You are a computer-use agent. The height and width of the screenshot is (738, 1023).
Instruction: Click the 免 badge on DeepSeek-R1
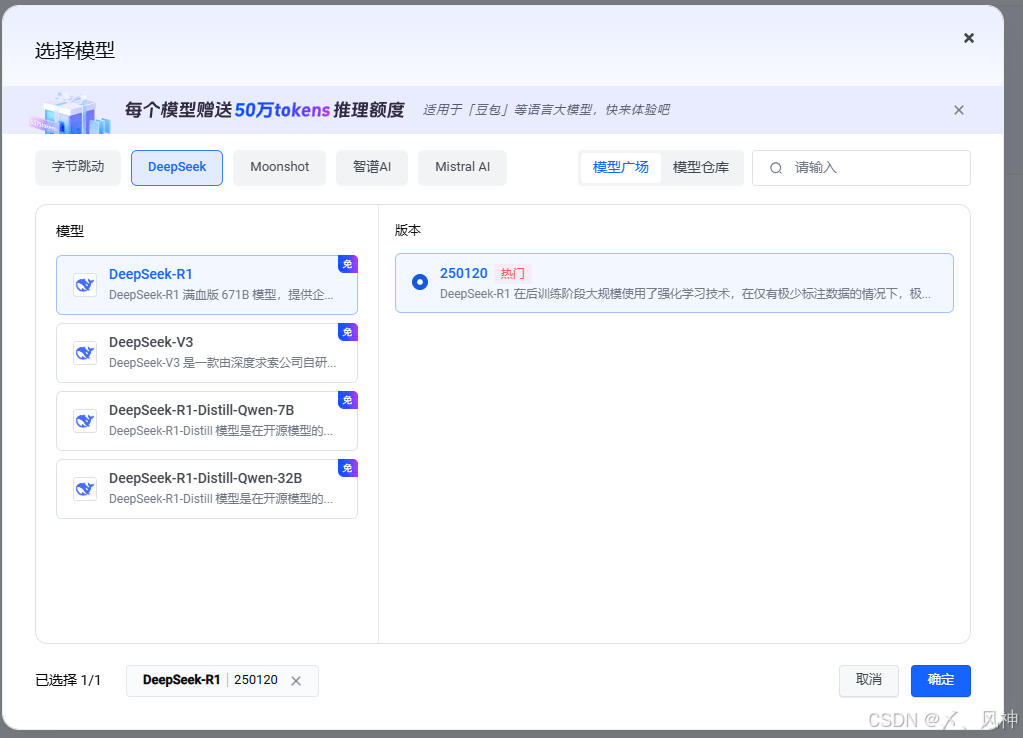pyautogui.click(x=348, y=264)
